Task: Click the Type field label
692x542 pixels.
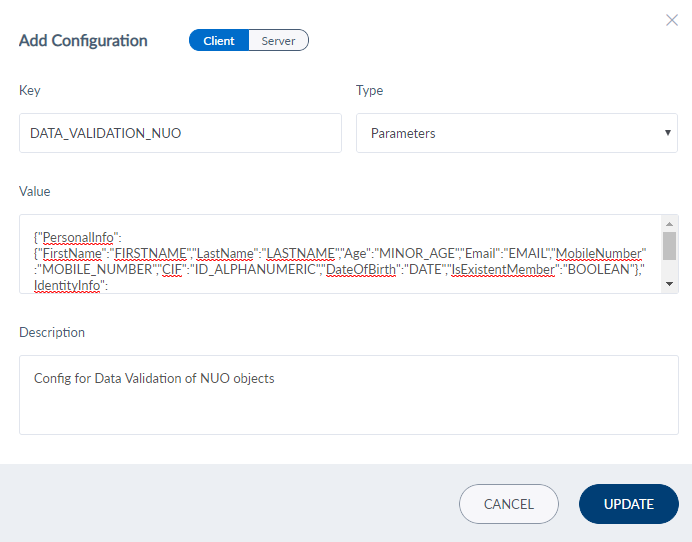Action: coord(370,91)
